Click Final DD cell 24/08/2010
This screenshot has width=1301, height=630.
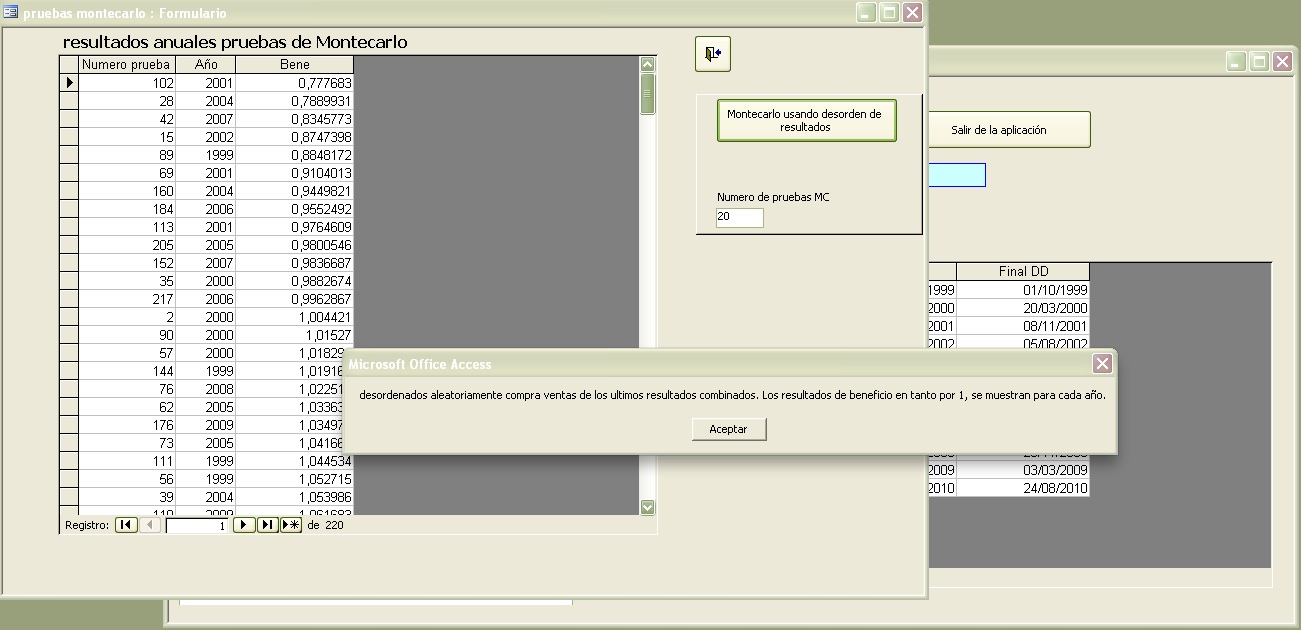coord(1023,488)
